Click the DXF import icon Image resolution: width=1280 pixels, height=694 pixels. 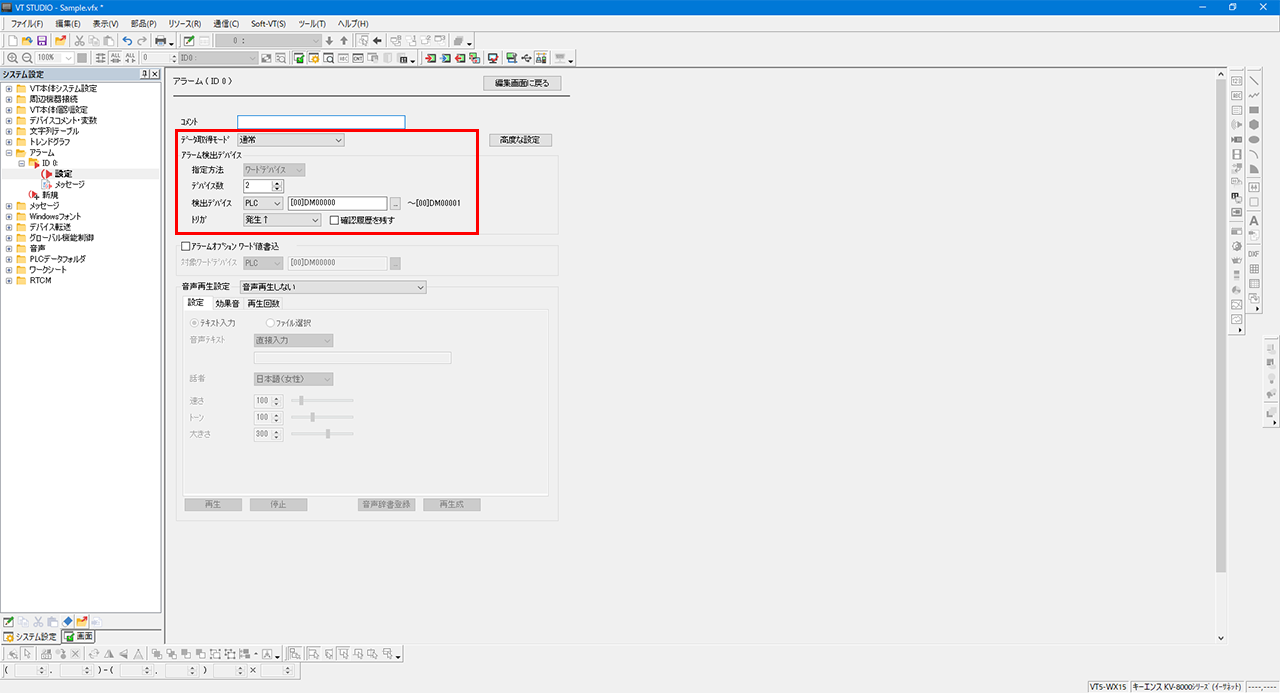(x=1253, y=254)
